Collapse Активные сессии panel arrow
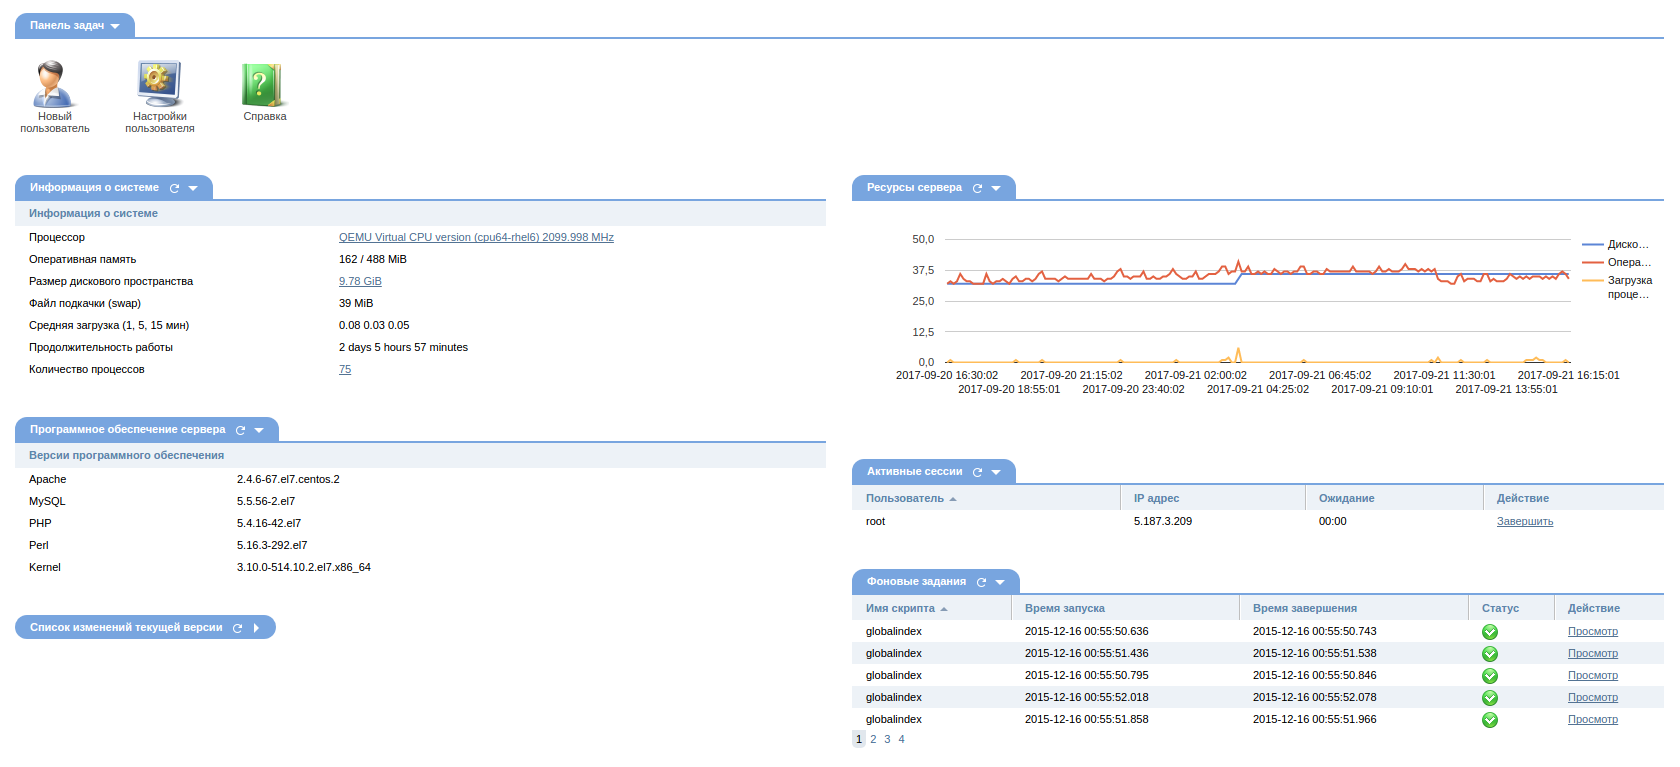Image resolution: width=1680 pixels, height=767 pixels. point(996,472)
